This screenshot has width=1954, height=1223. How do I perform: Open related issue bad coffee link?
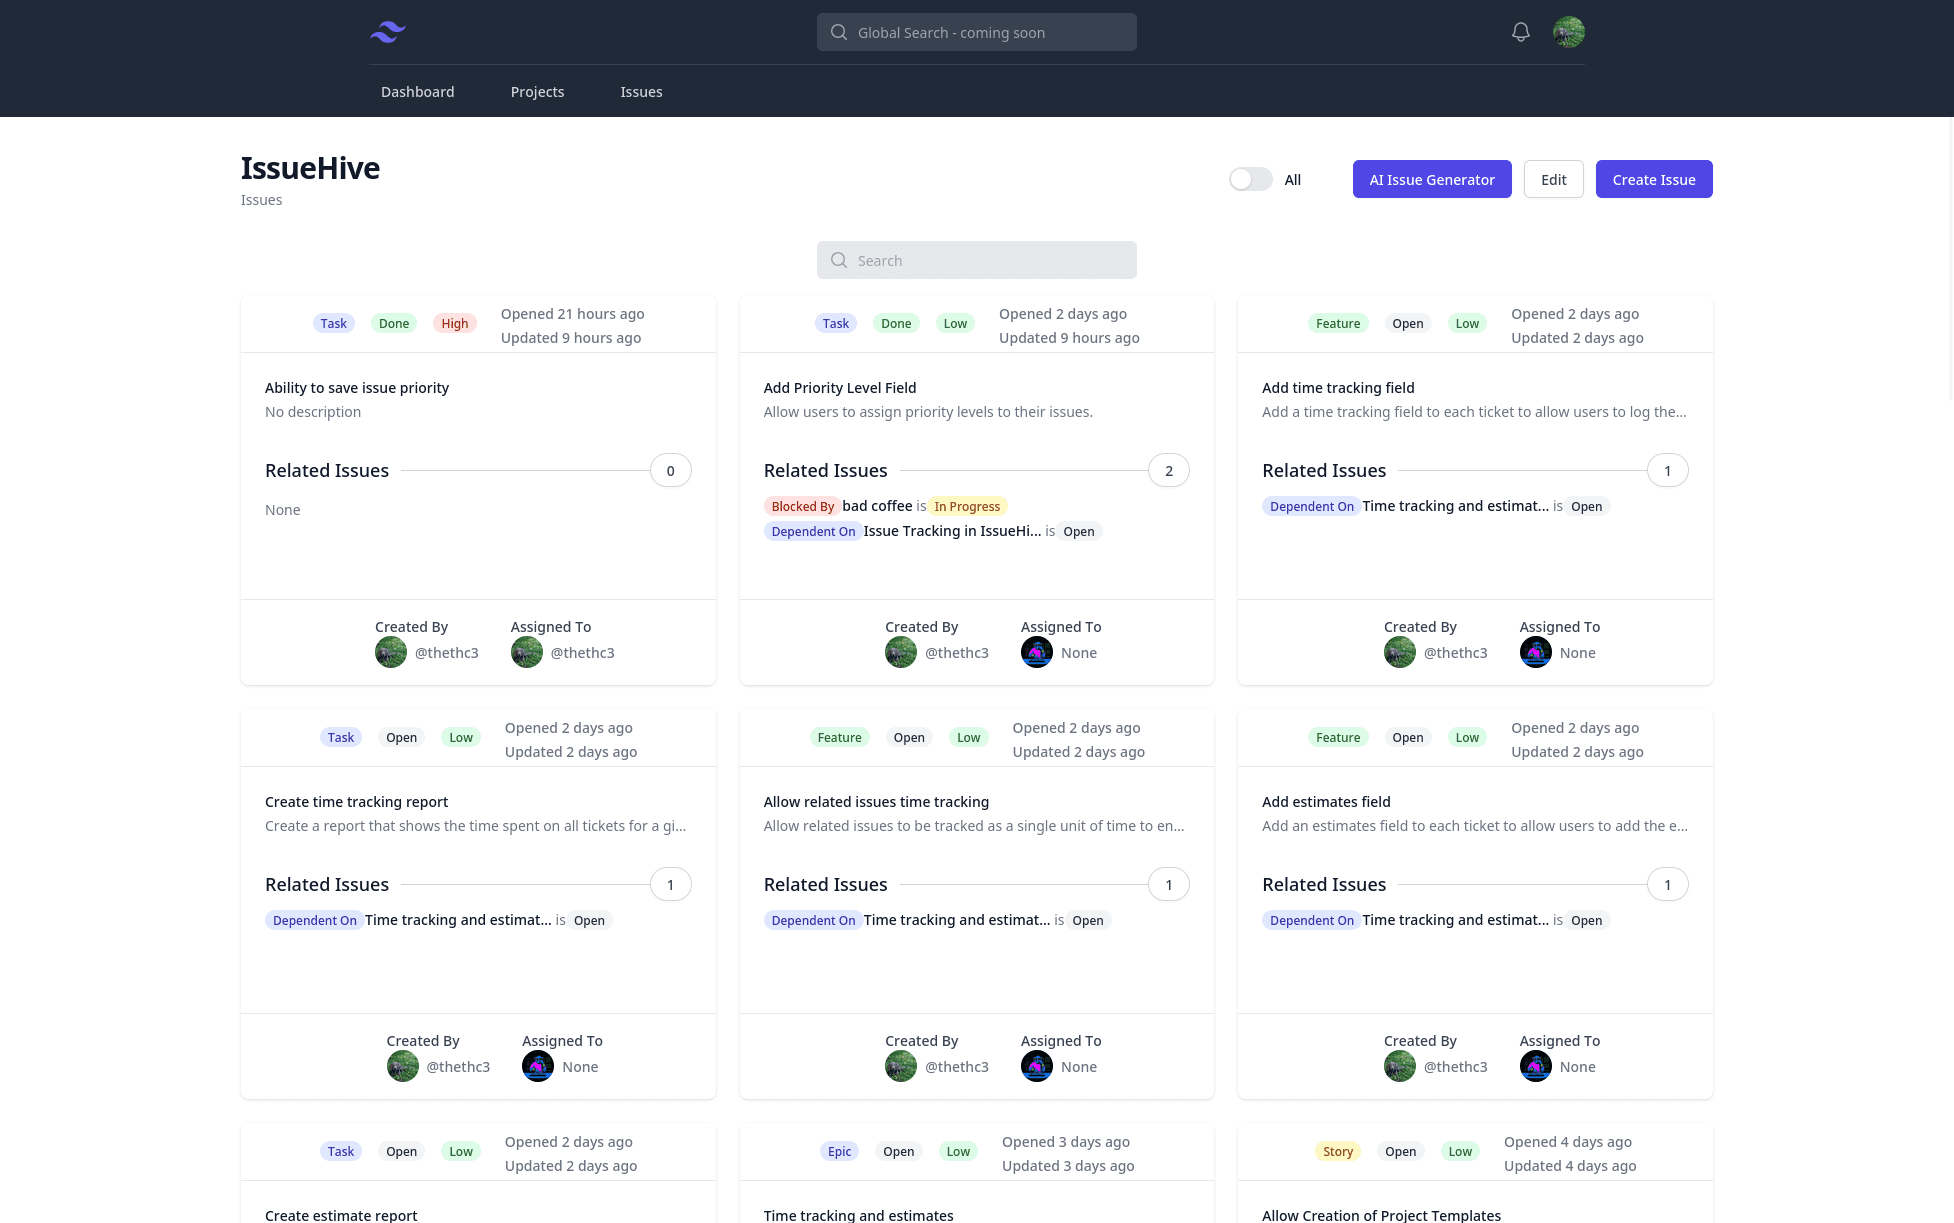coord(877,506)
